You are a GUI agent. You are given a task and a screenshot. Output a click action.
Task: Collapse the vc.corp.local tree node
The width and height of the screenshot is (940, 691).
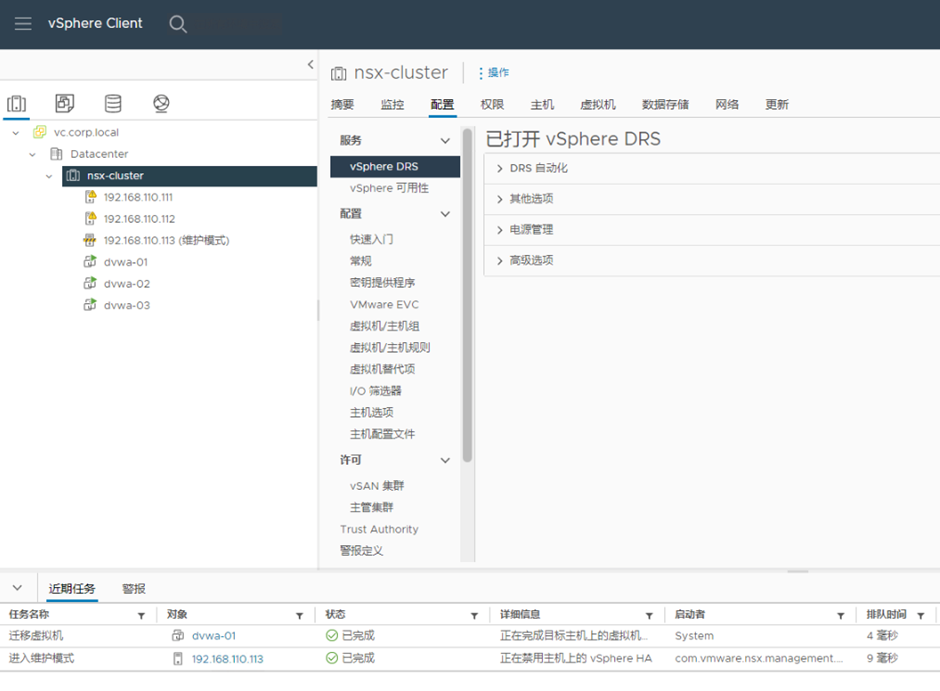(16, 132)
